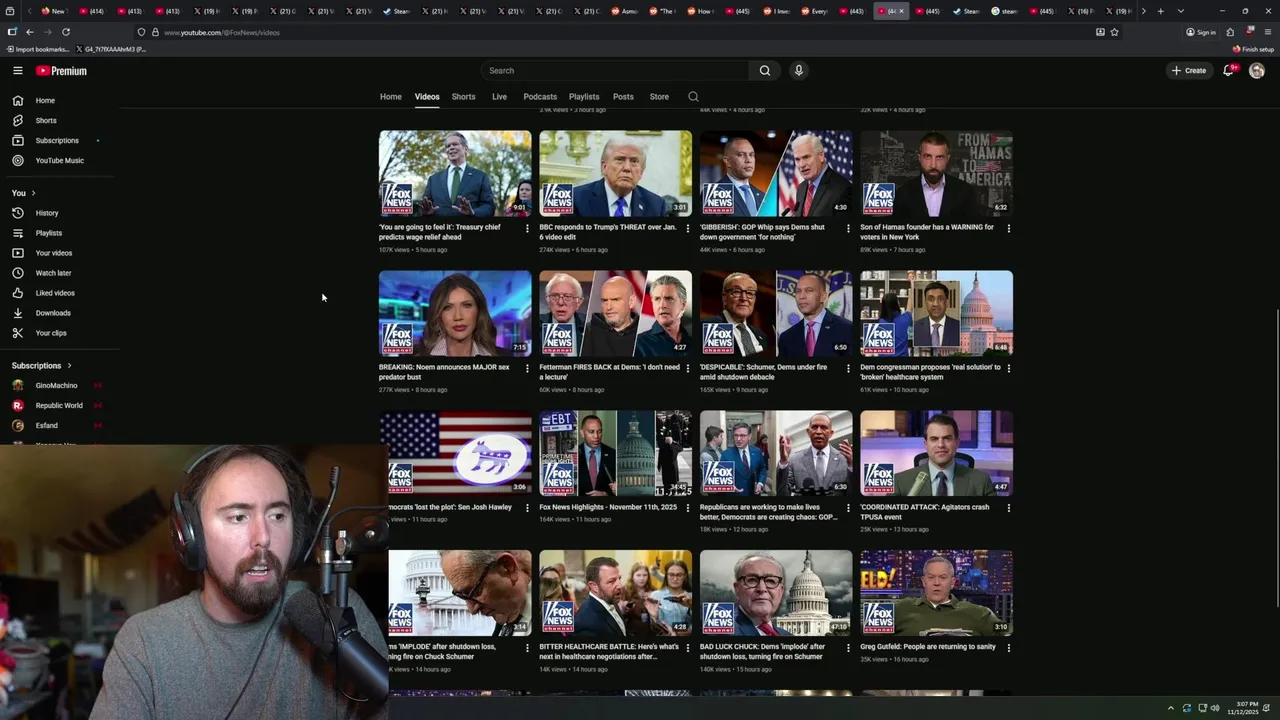Open Fox News Highlights November 11th title

click(x=608, y=507)
